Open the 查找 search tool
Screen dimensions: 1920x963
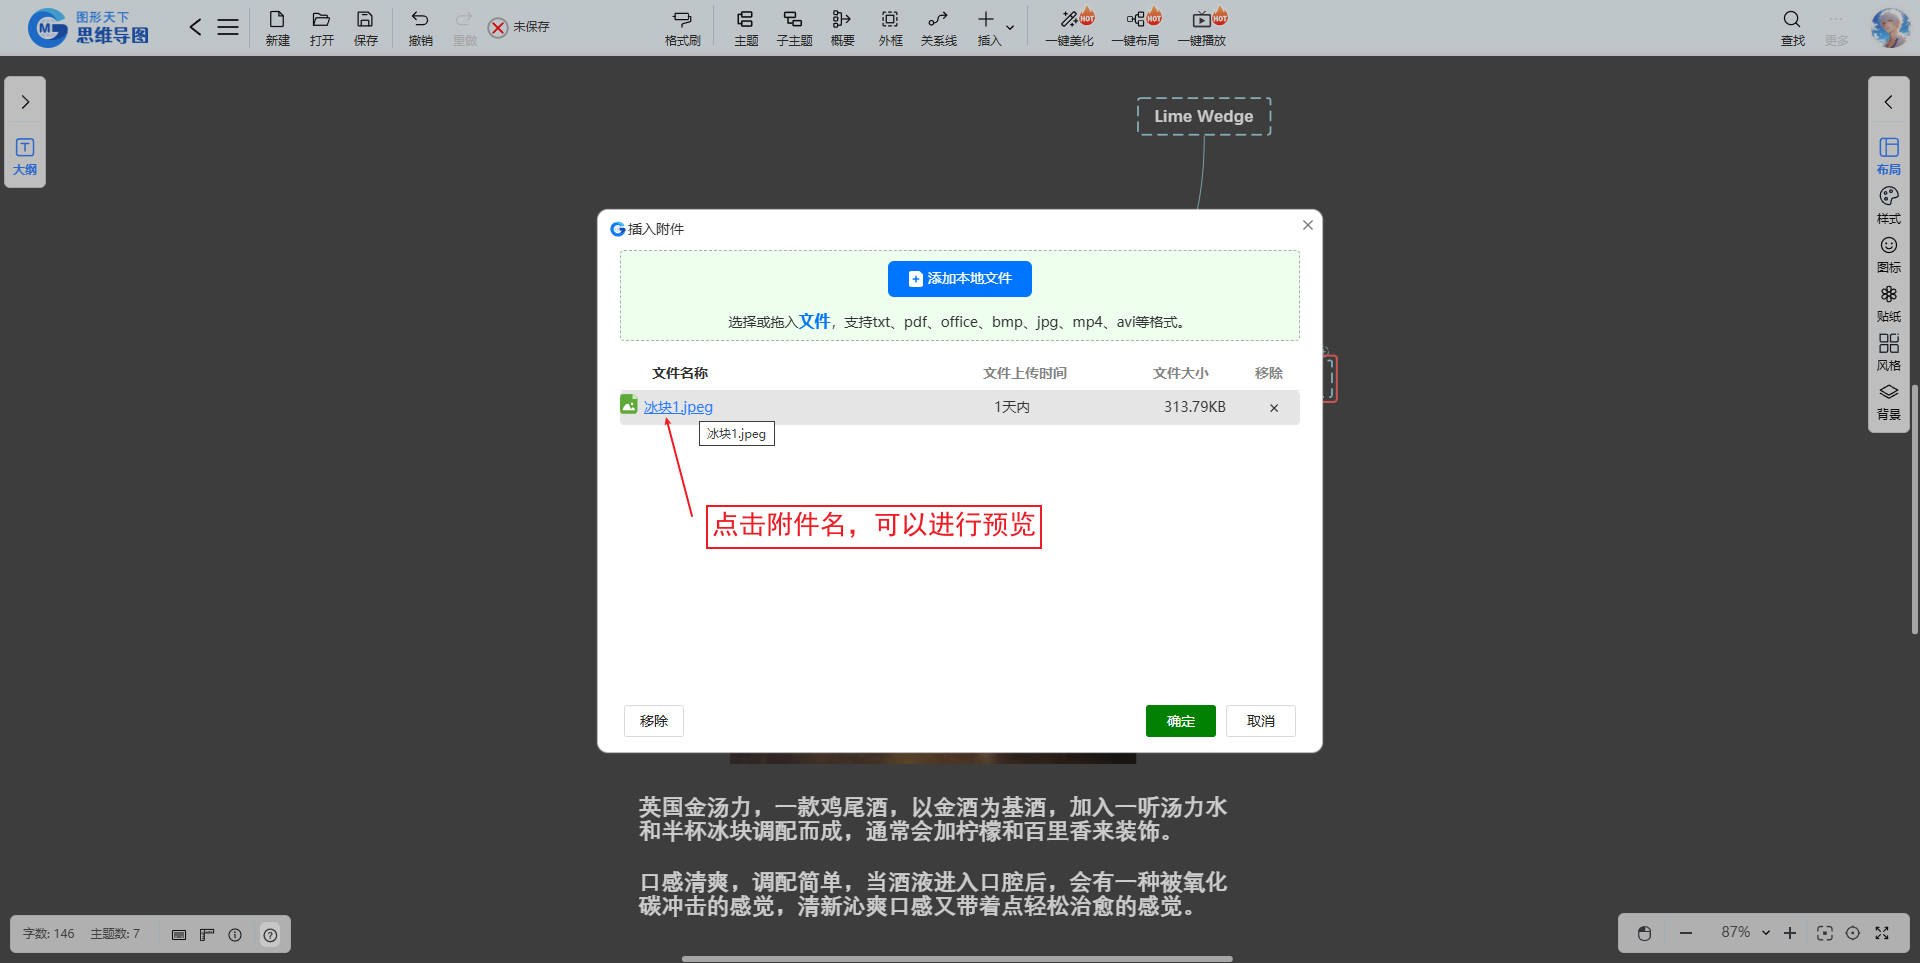(x=1792, y=27)
